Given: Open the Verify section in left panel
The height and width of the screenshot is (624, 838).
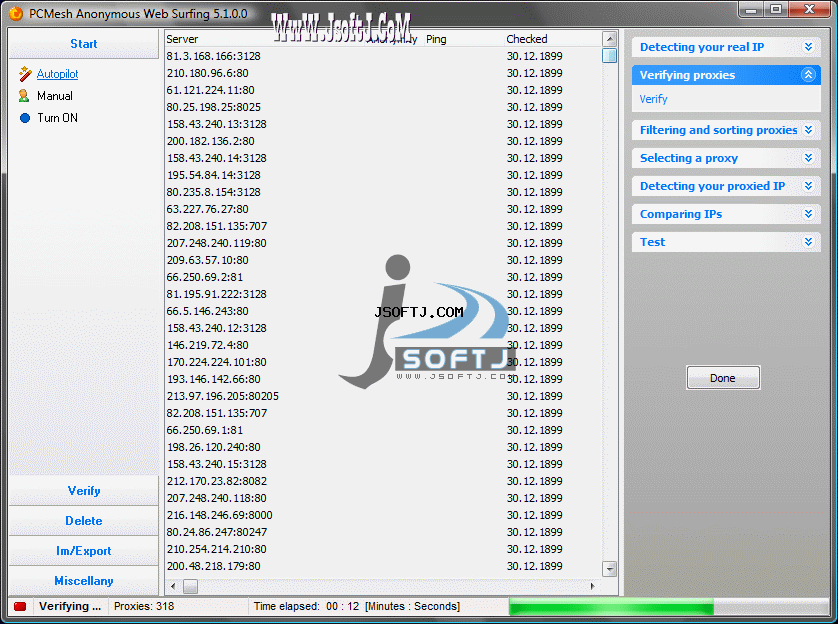Looking at the screenshot, I should click(84, 490).
